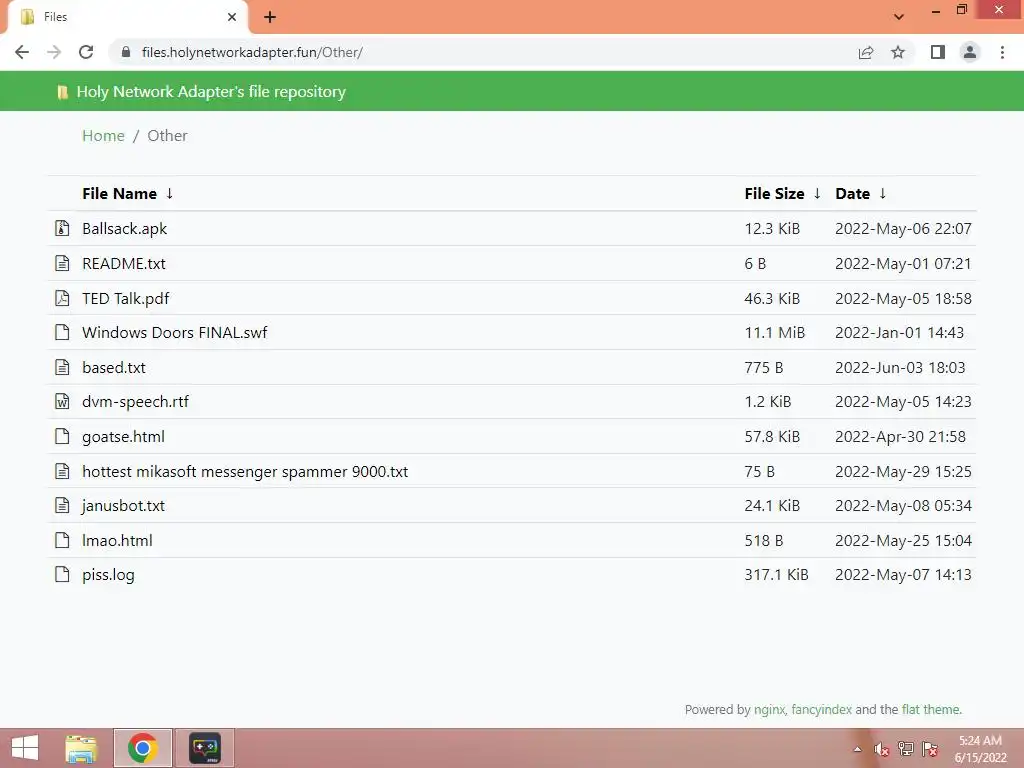The height and width of the screenshot is (768, 1024).
Task: Click the archive icon beside Ballsack.apk
Action: pos(62,229)
